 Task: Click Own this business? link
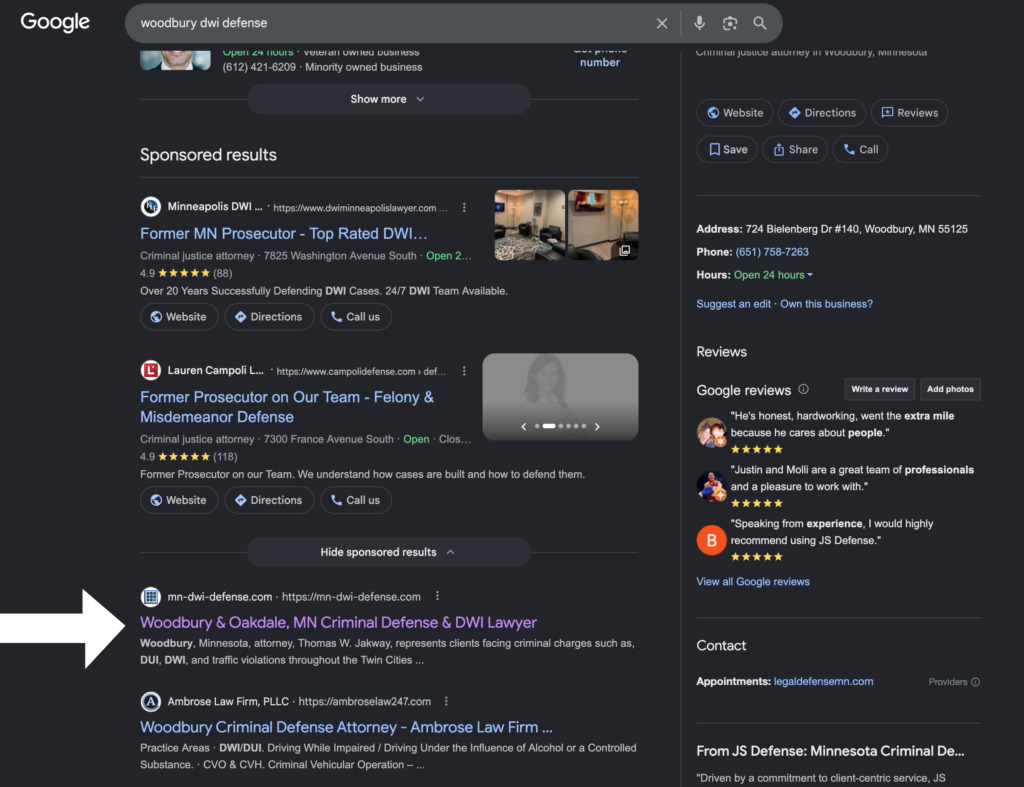pos(826,304)
